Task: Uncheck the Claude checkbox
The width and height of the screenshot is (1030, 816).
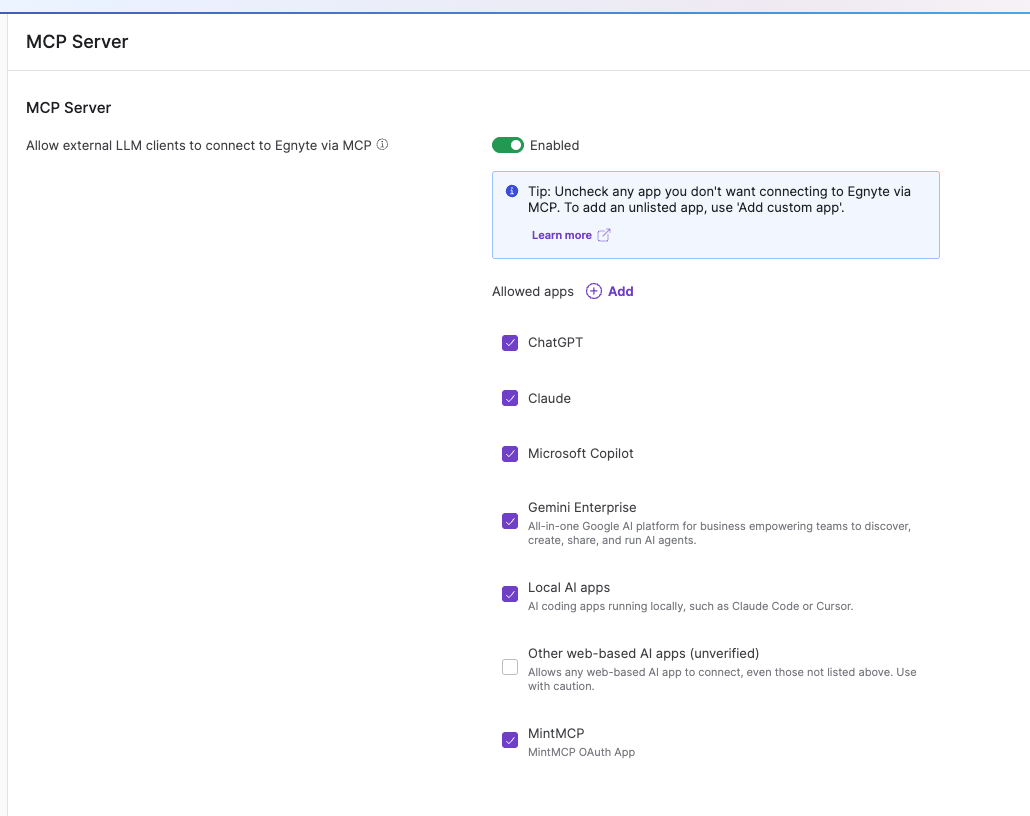Action: 510,398
